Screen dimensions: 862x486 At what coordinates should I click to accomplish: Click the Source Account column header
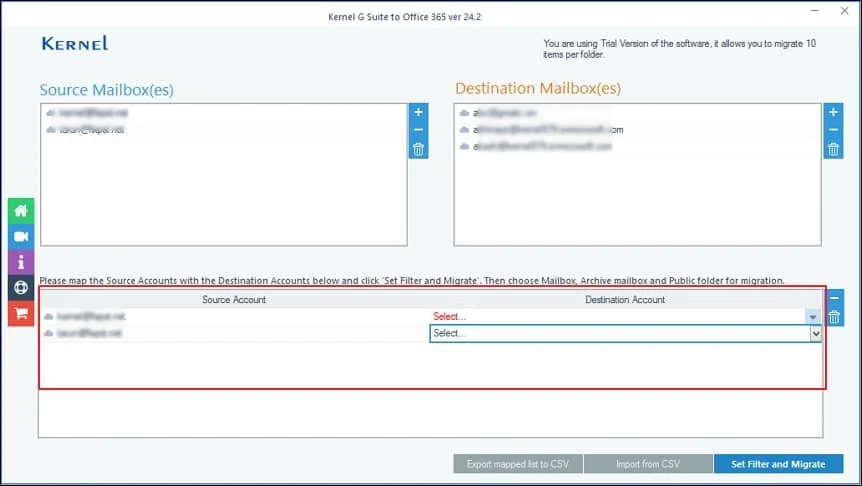coord(234,300)
